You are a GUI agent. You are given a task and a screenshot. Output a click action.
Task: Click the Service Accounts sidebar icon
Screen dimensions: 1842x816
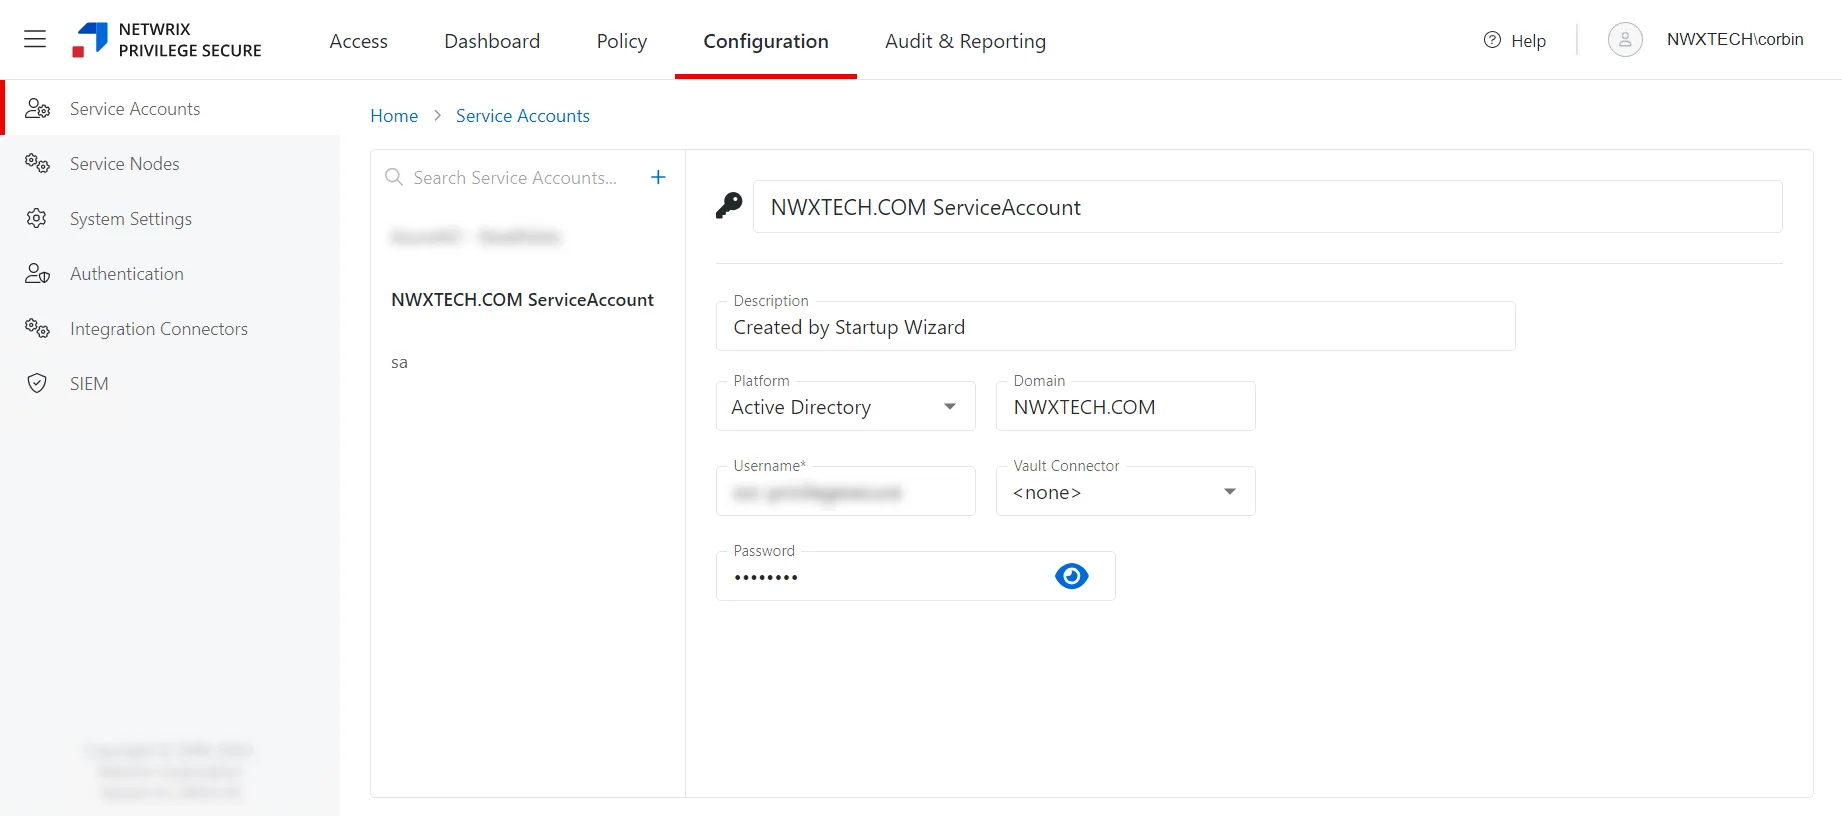click(37, 108)
